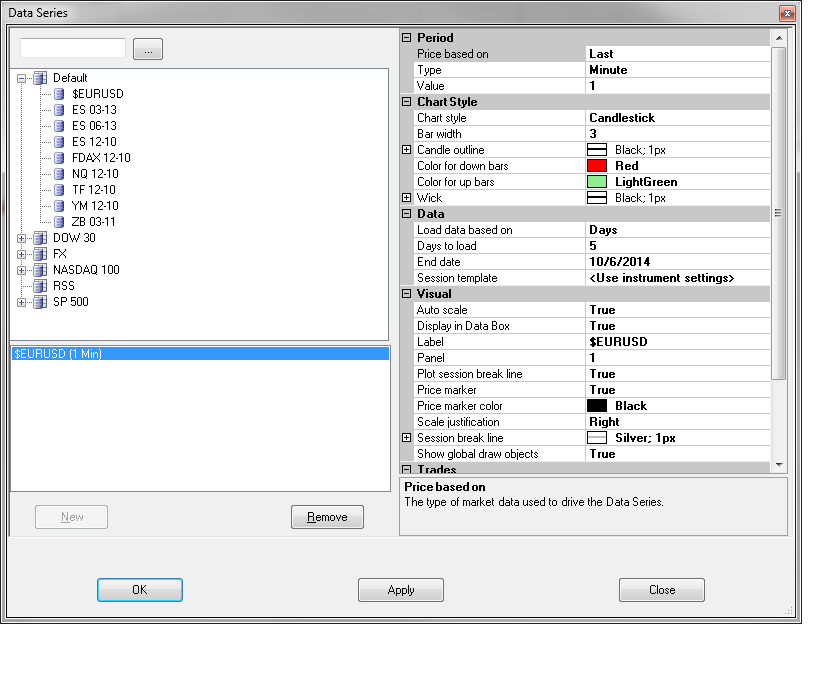834x676 pixels.
Task: Click the OK button
Action: coord(140,590)
